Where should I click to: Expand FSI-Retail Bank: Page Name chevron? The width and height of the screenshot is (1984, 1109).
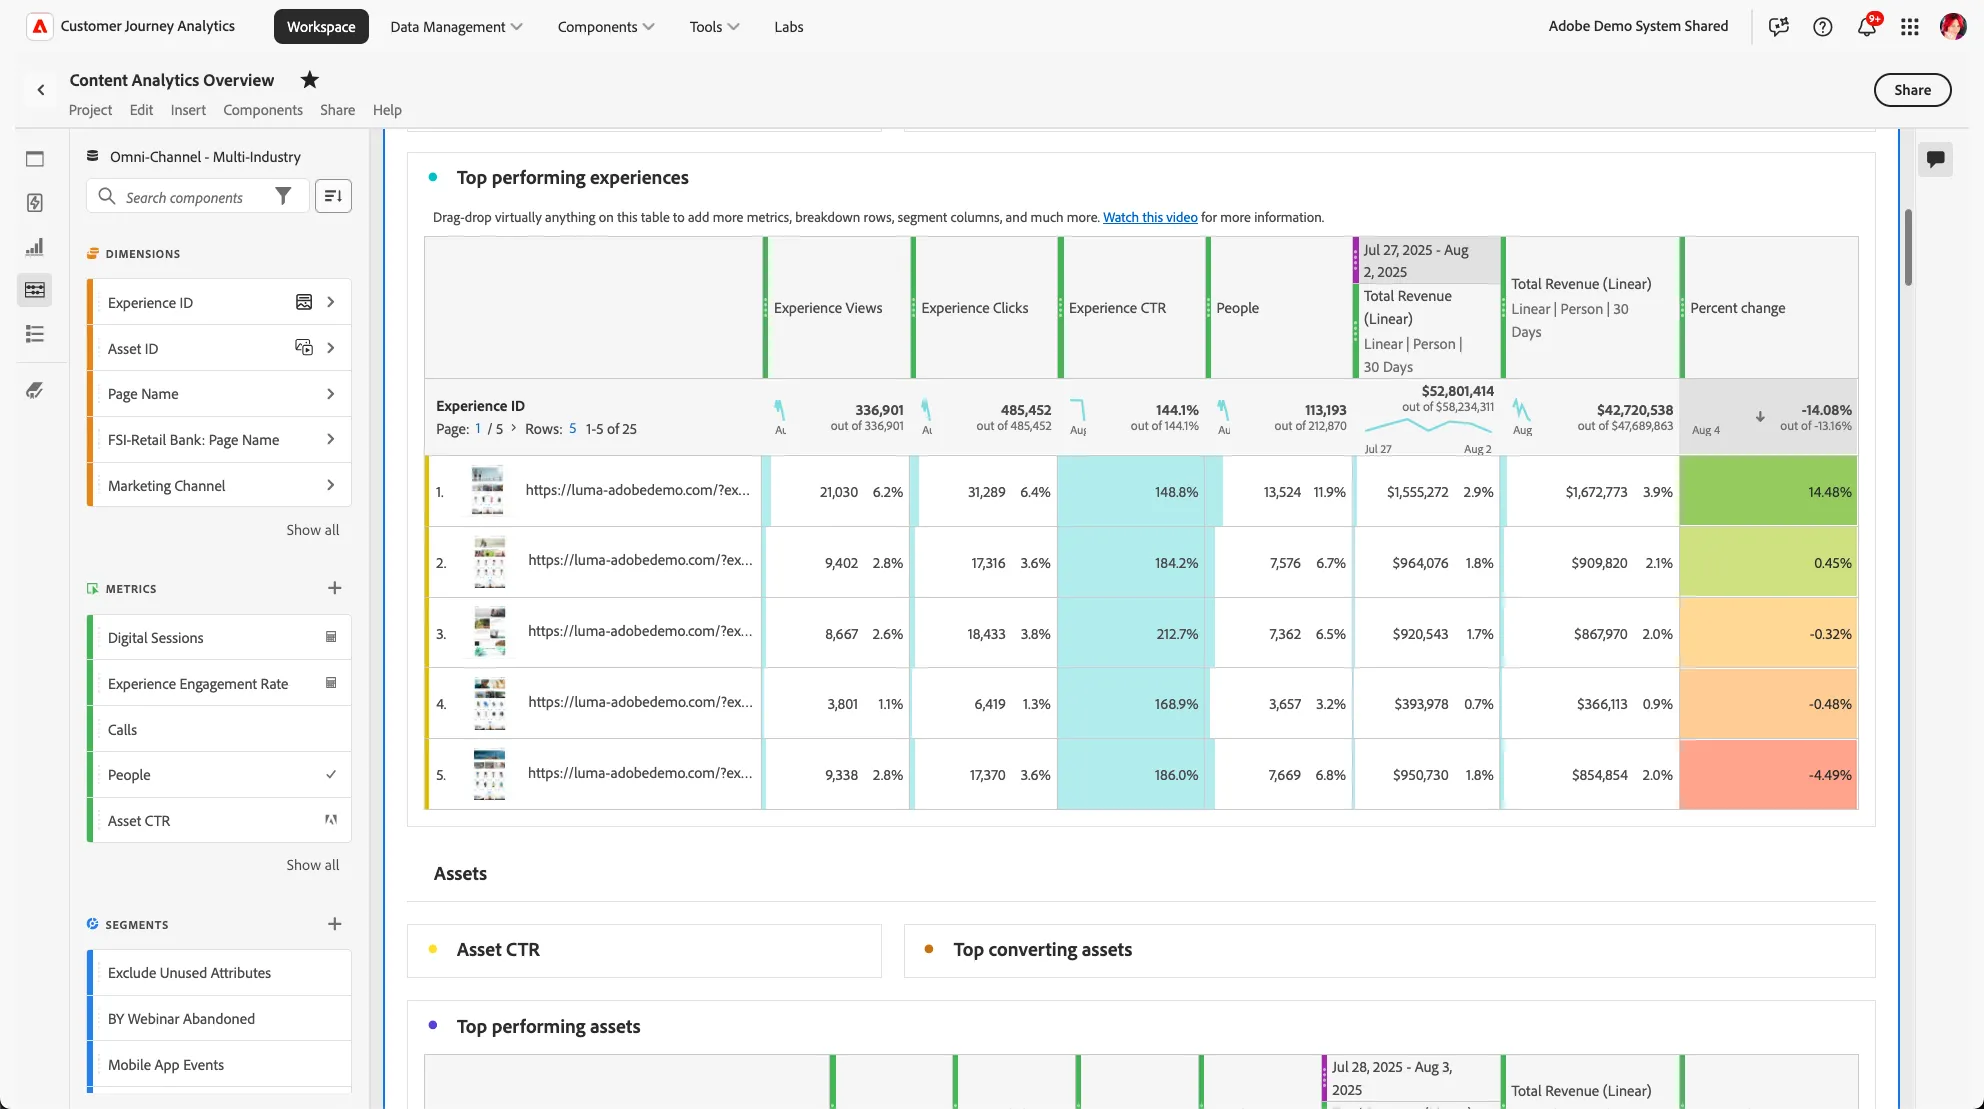(331, 439)
